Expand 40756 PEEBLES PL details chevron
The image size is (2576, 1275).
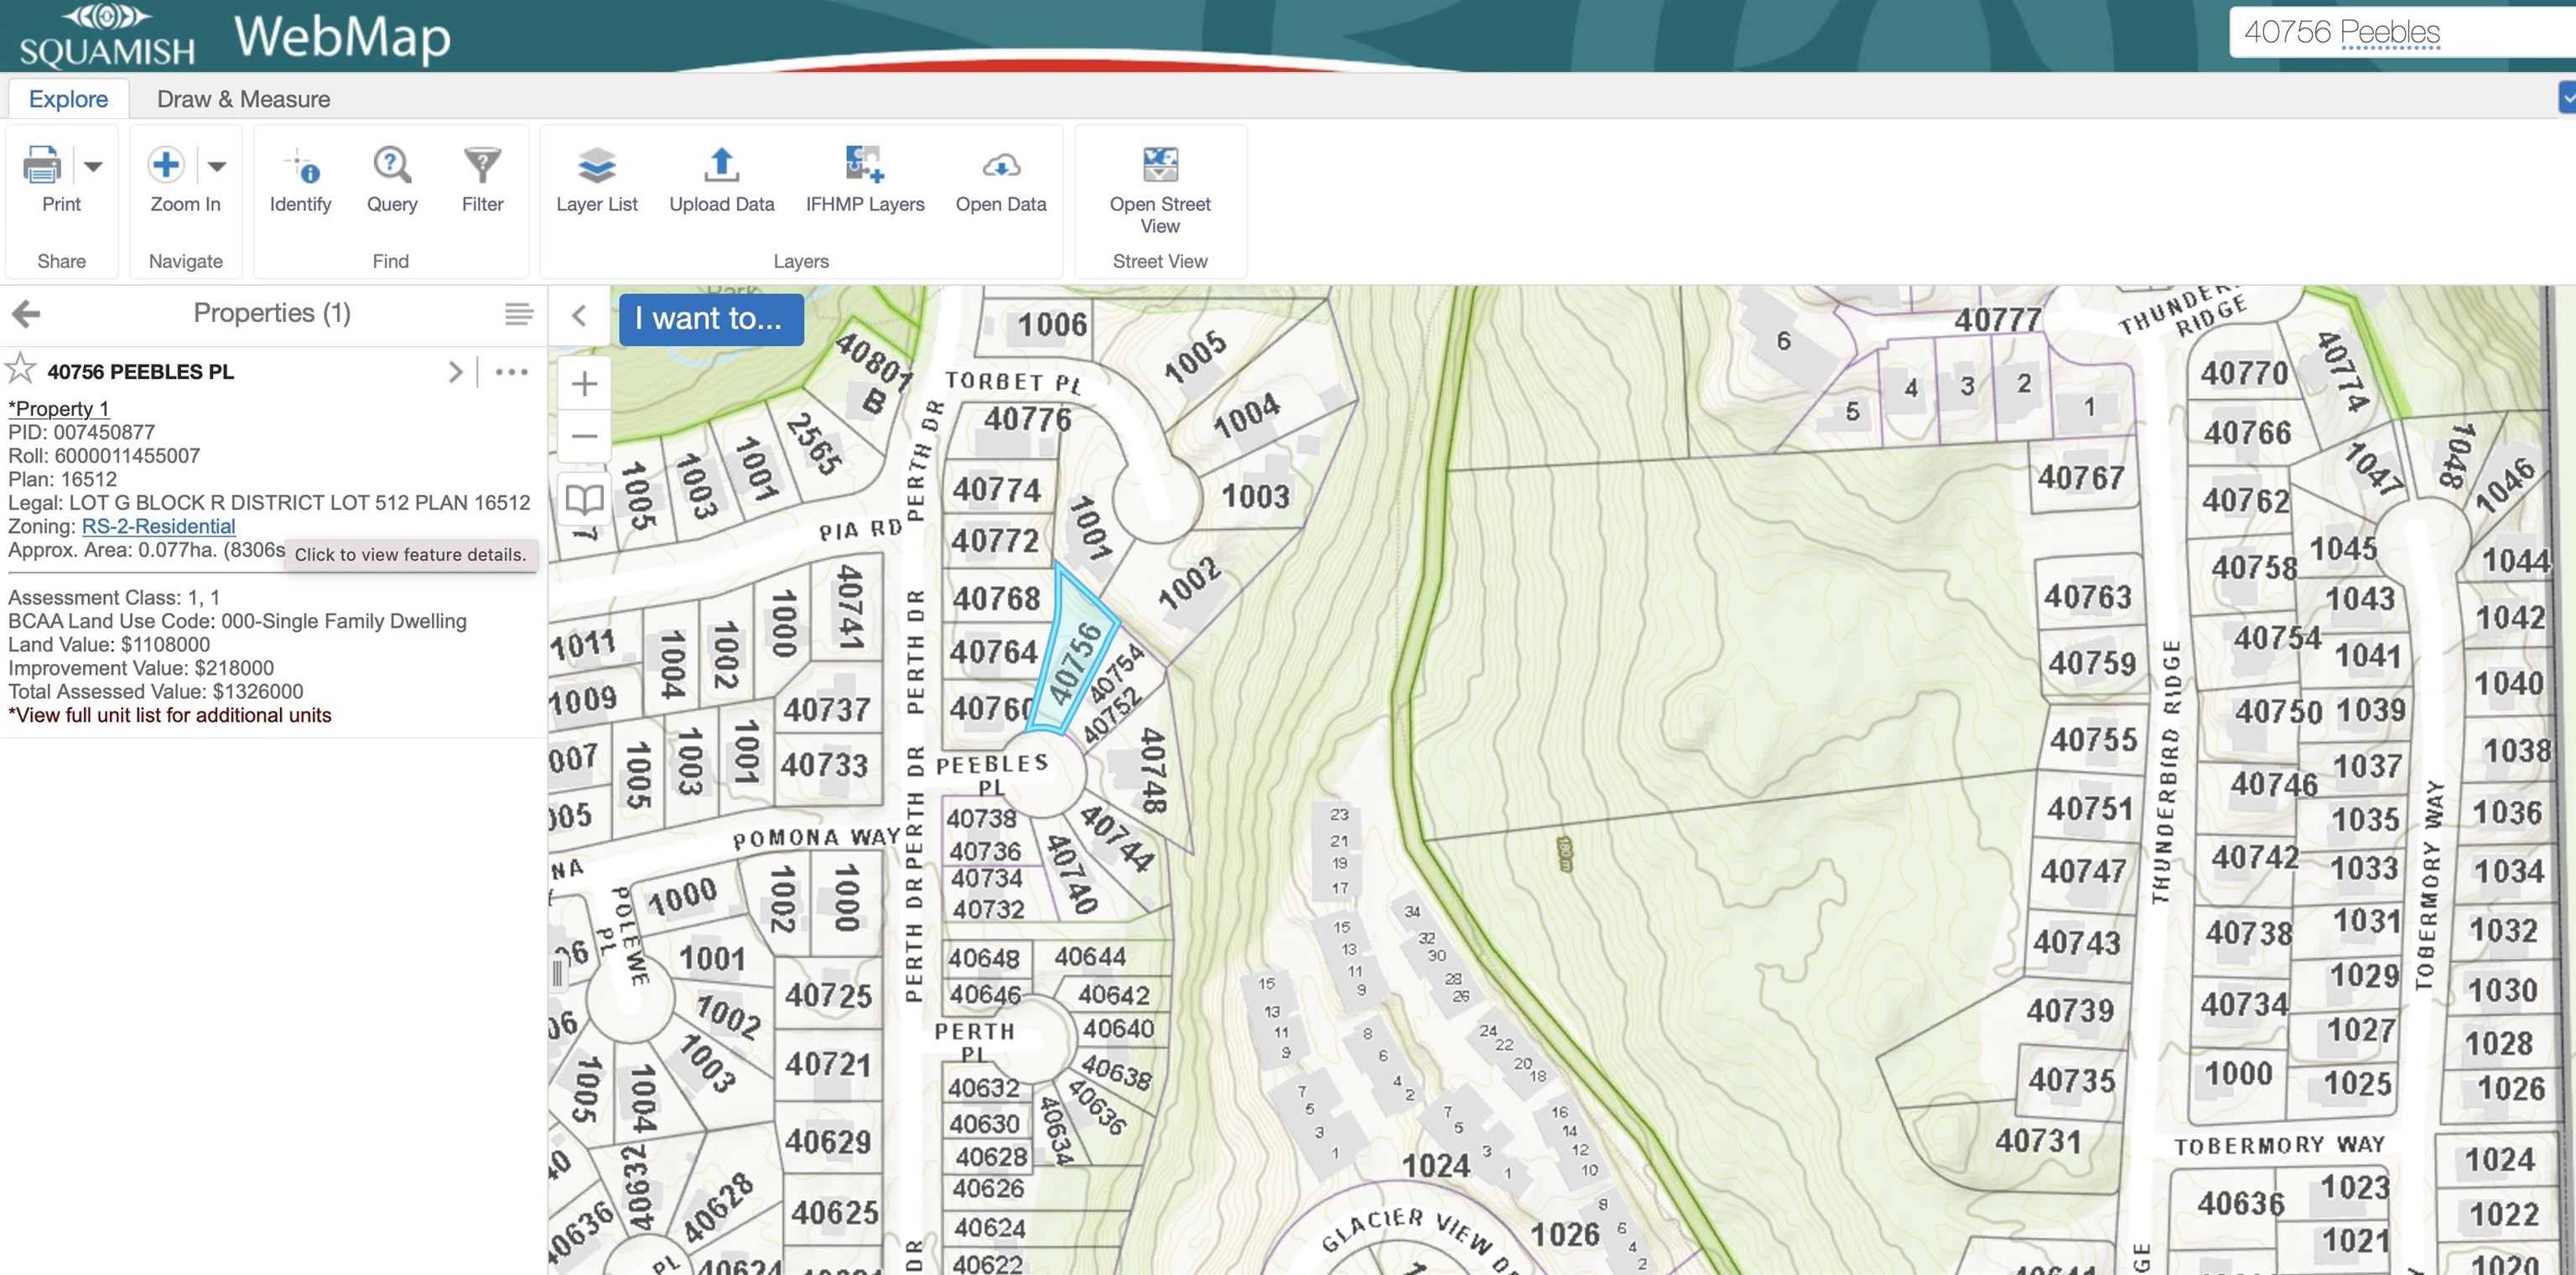(x=456, y=372)
